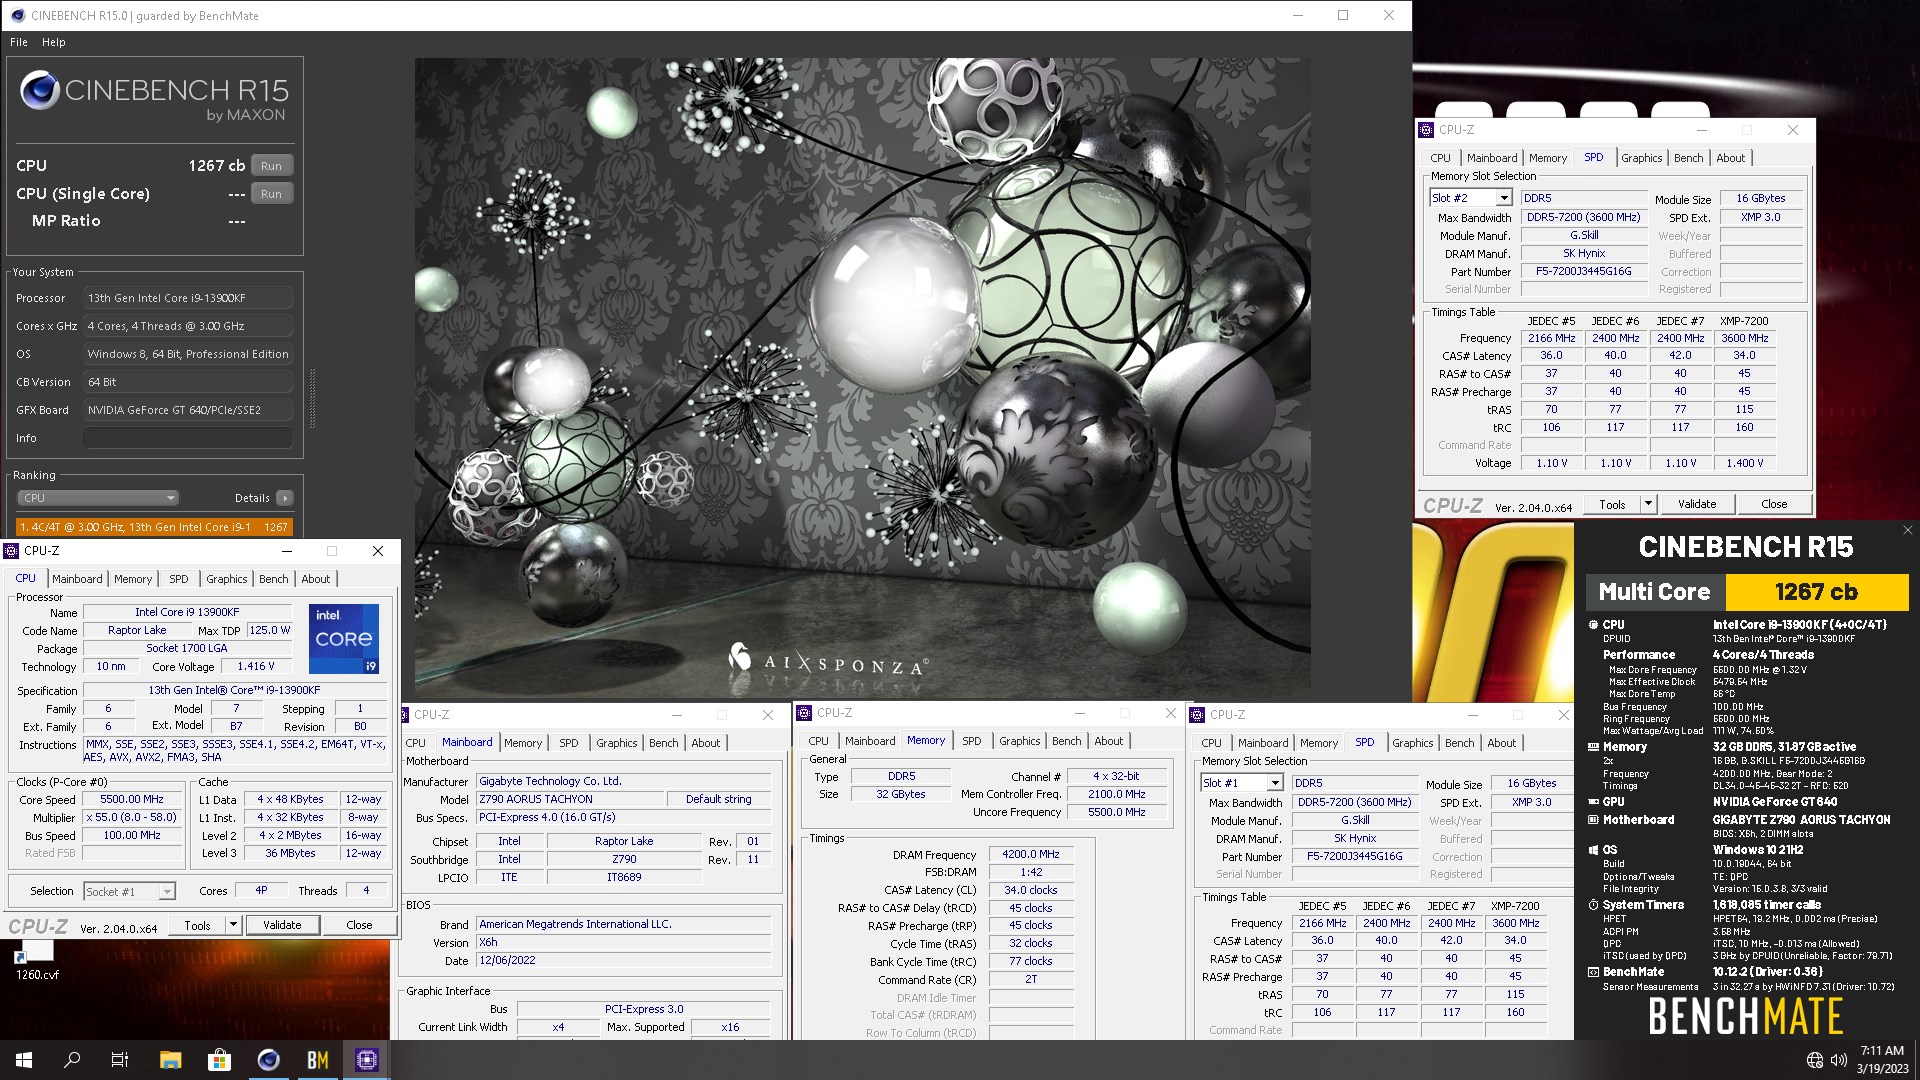Viewport: 1920px width, 1080px height.
Task: Select ranking entry 4C/4T 1267
Action: click(155, 526)
